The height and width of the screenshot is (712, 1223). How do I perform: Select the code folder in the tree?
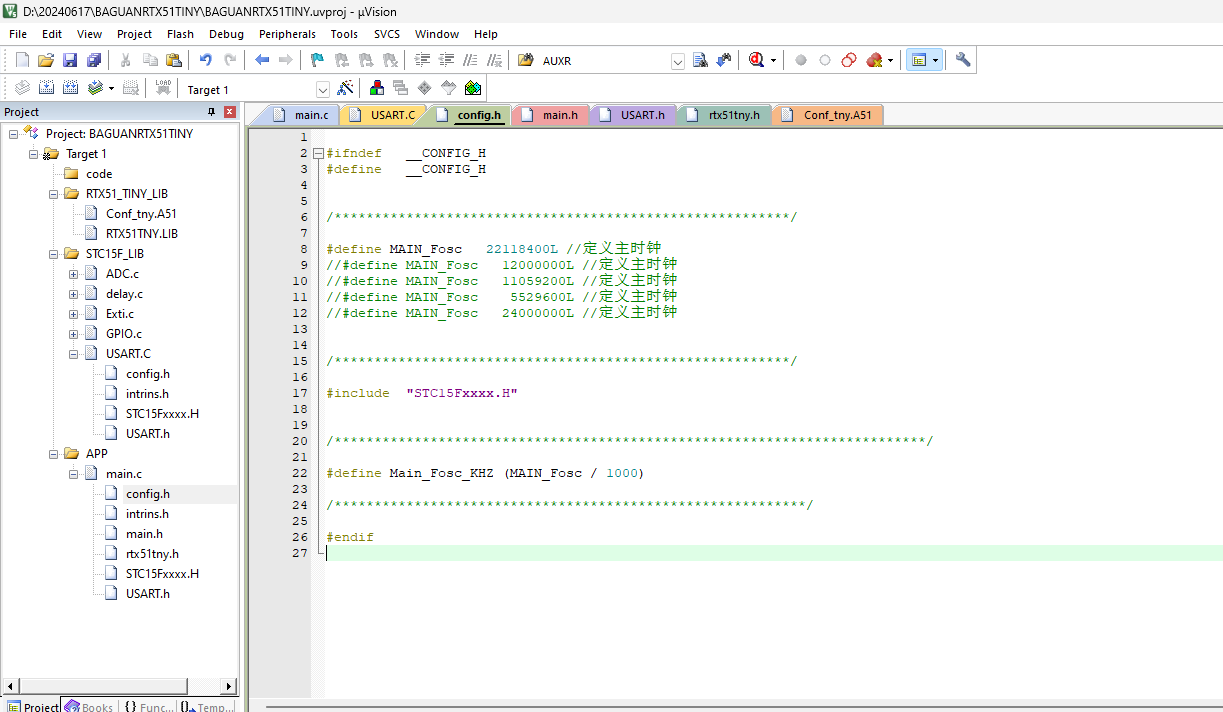click(99, 173)
